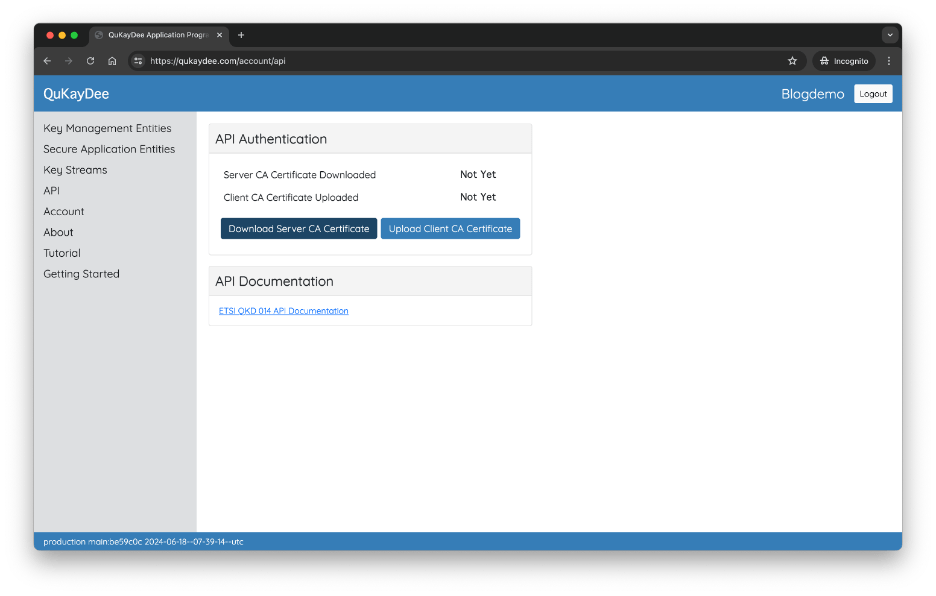Click Download Server CA Certificate button
936x596 pixels.
pos(299,229)
